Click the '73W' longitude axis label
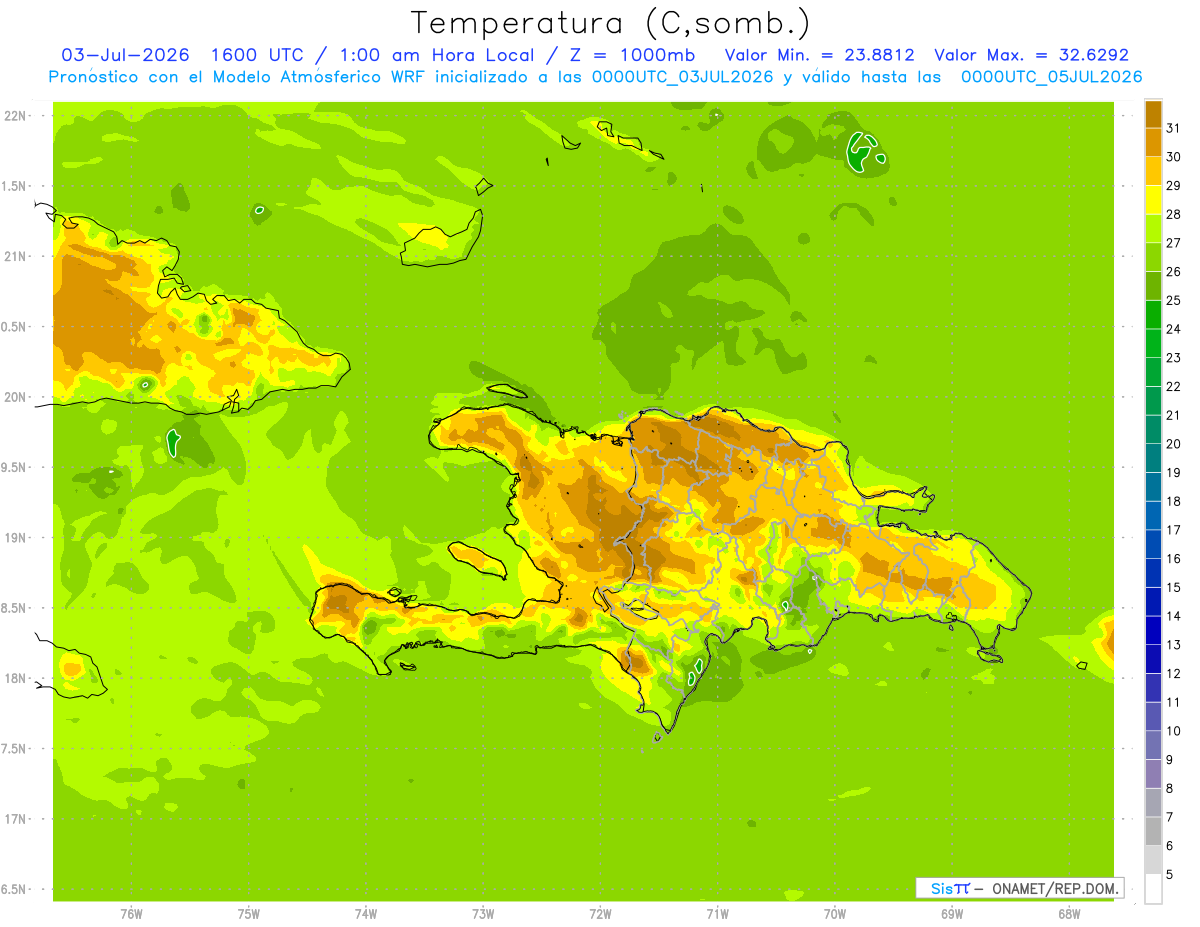1200x927 pixels. click(483, 914)
